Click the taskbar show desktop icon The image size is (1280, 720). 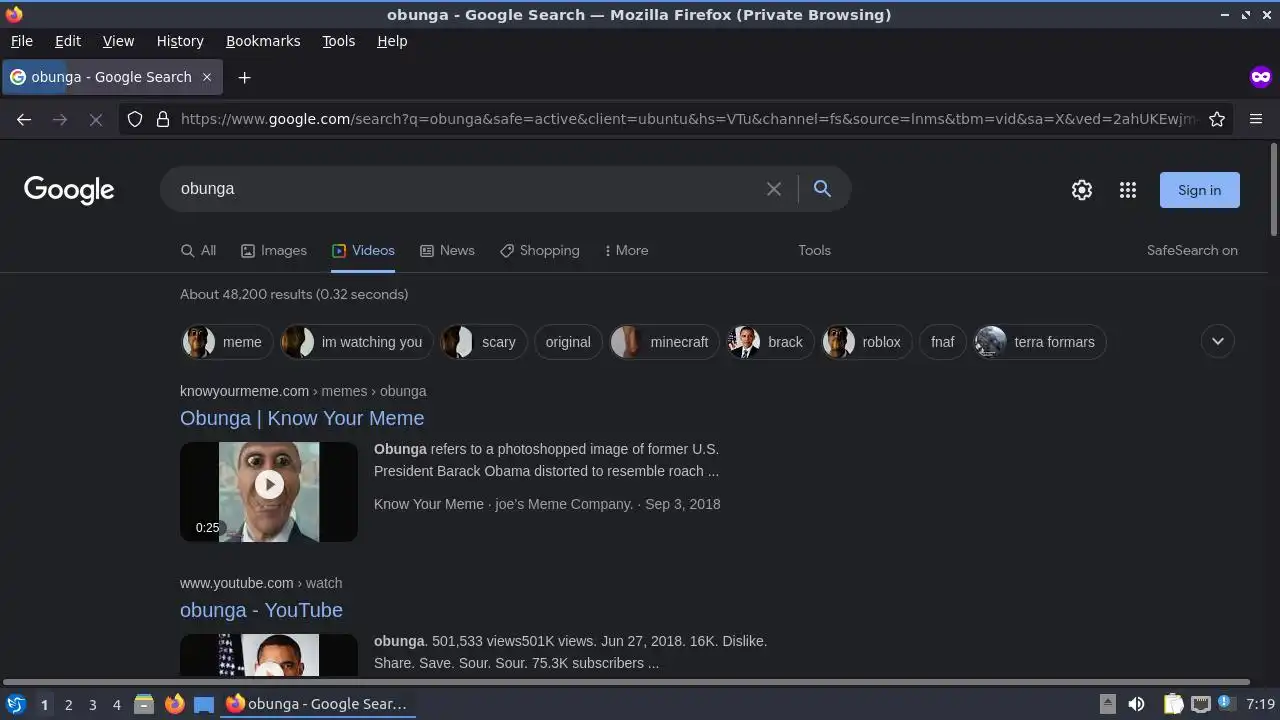[204, 704]
